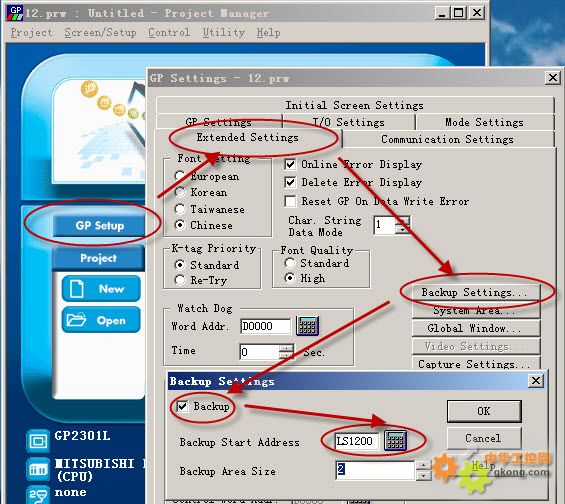The image size is (565, 504).
Task: Switch to Communication Settings tab
Action: pyautogui.click(x=447, y=139)
